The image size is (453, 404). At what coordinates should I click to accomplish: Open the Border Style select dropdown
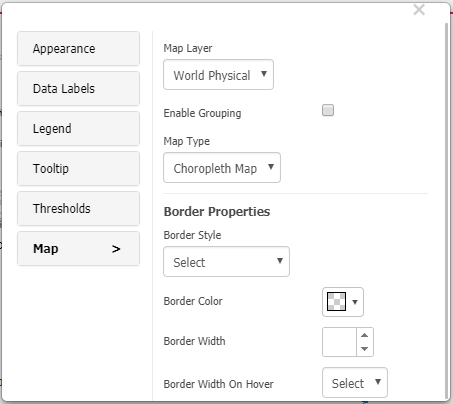[x=226, y=262]
